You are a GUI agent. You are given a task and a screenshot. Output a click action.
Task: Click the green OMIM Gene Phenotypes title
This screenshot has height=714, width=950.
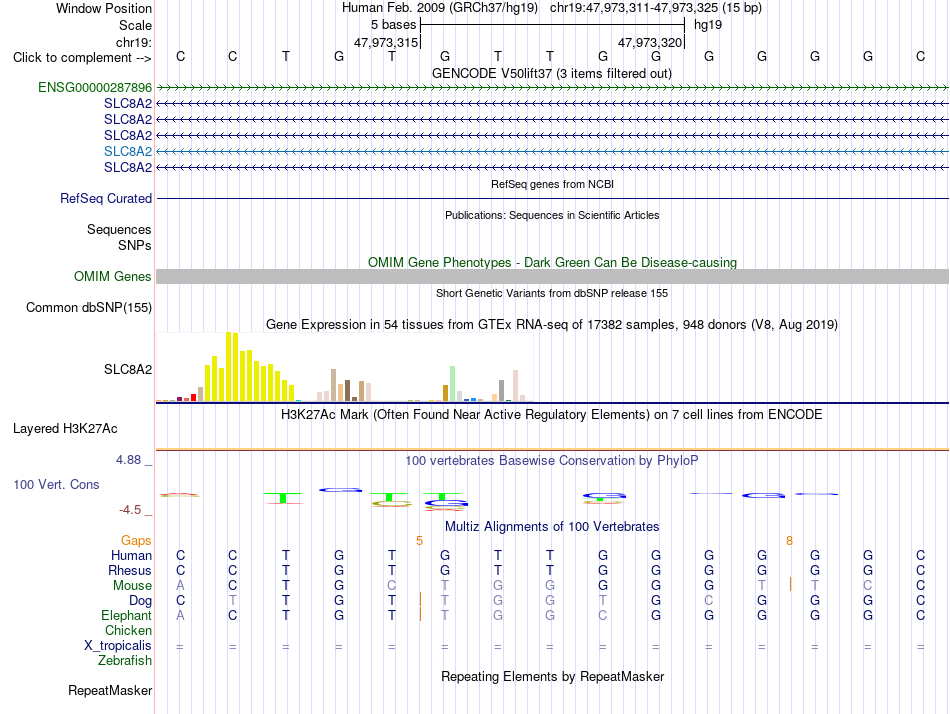coord(552,262)
